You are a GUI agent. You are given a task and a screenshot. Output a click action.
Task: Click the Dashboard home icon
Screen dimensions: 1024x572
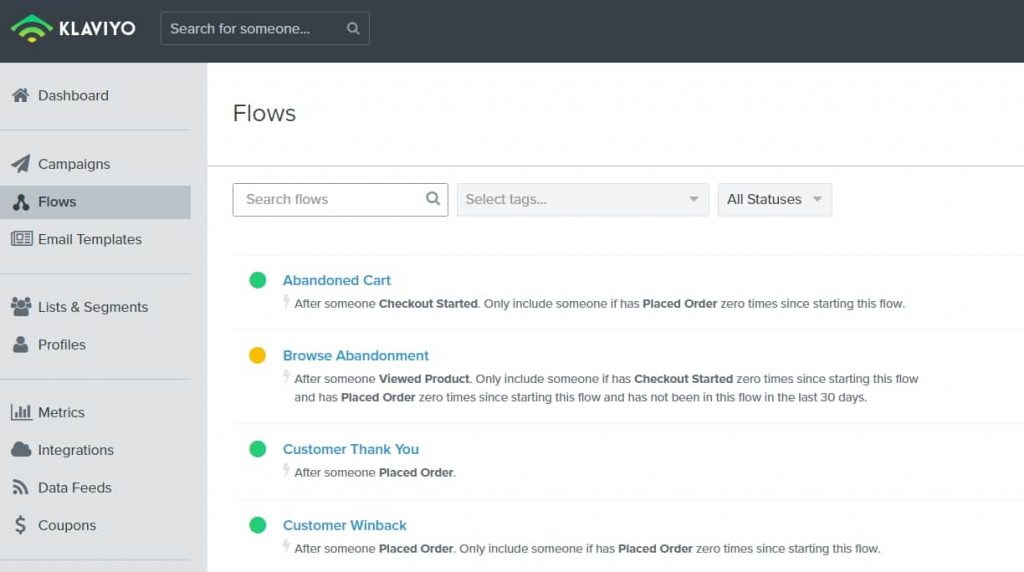20,96
